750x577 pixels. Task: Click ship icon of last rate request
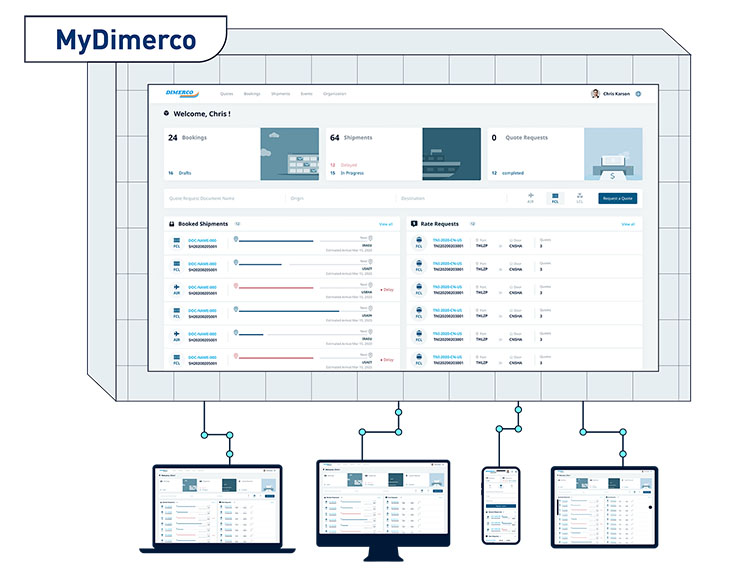pos(419,359)
